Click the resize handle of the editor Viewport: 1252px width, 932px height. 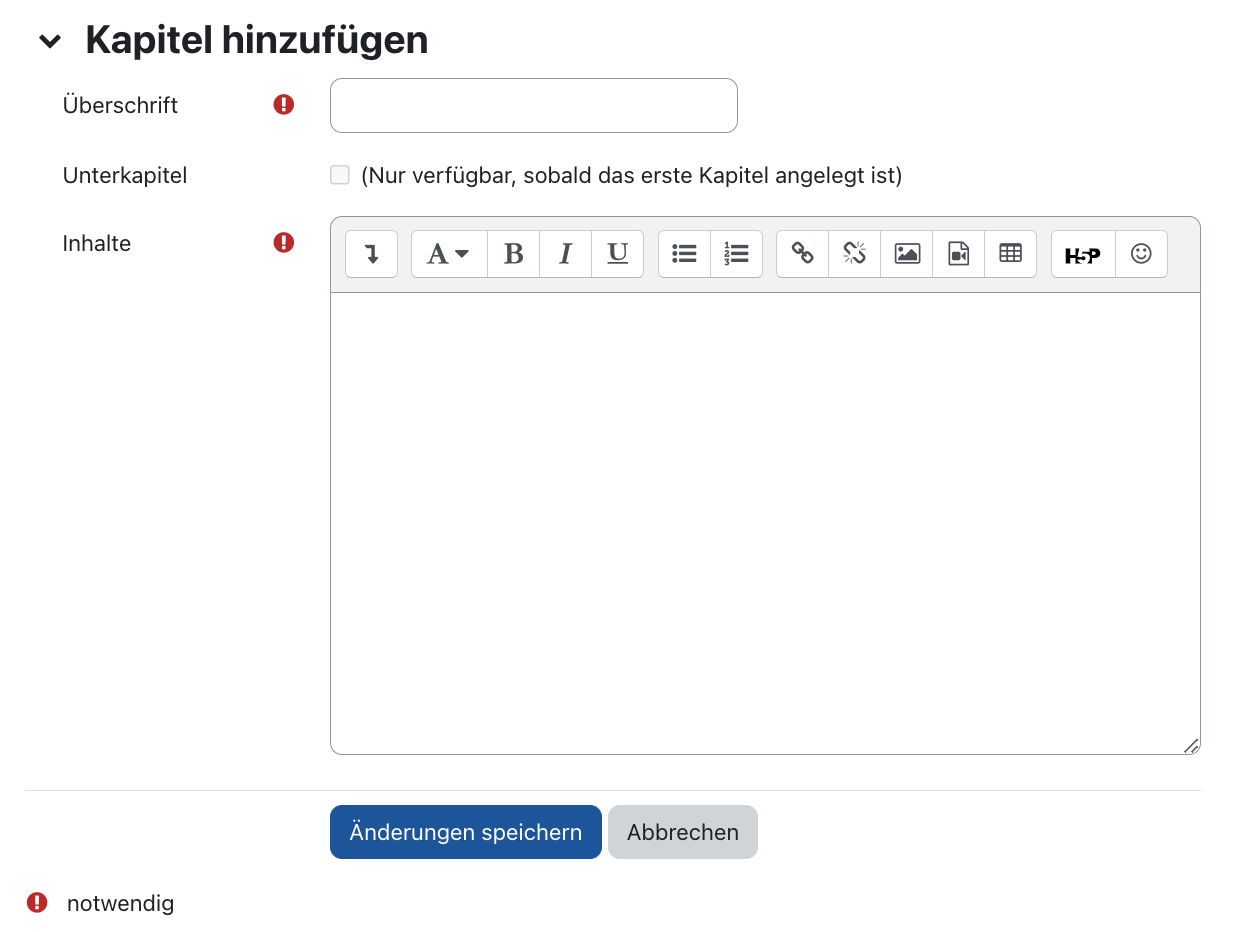[1191, 745]
